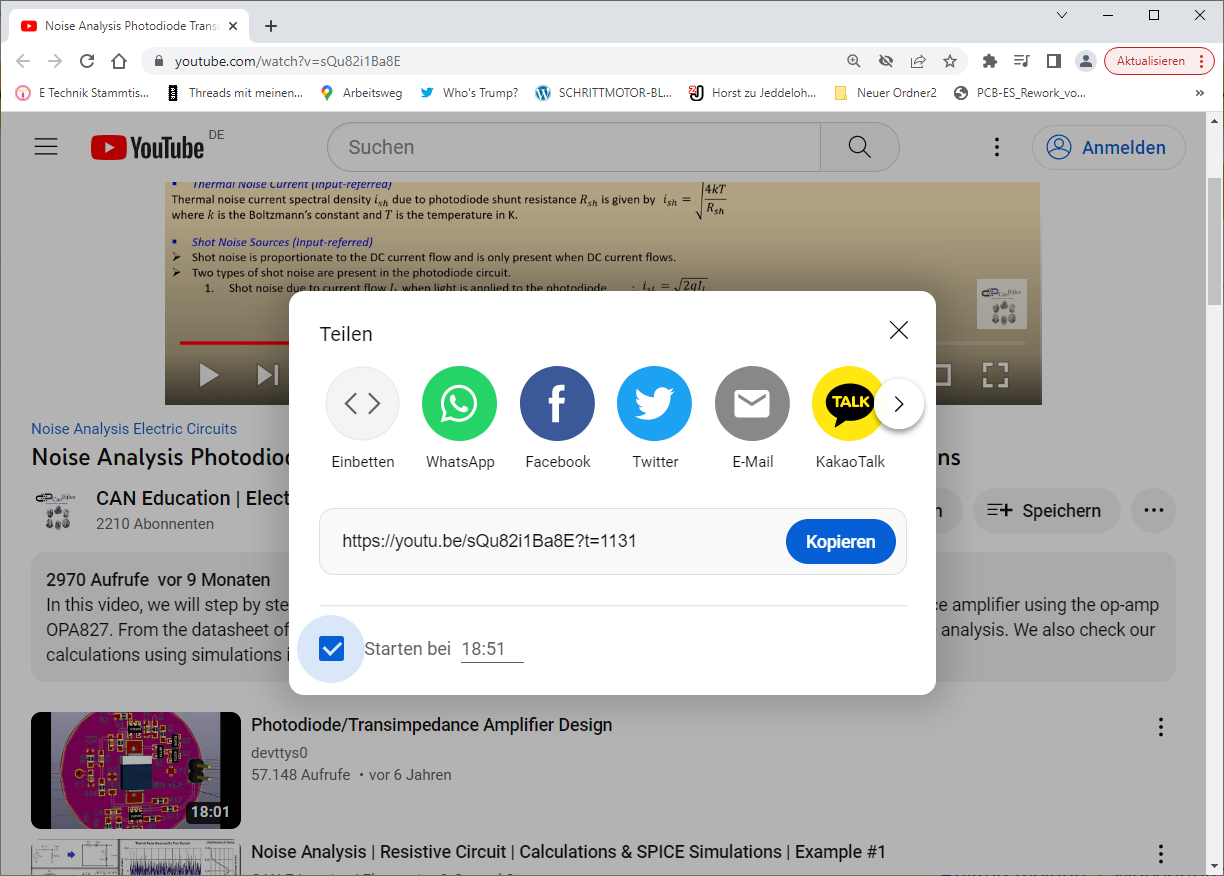Enter fullscreen mode
The image size is (1224, 876).
pos(995,375)
